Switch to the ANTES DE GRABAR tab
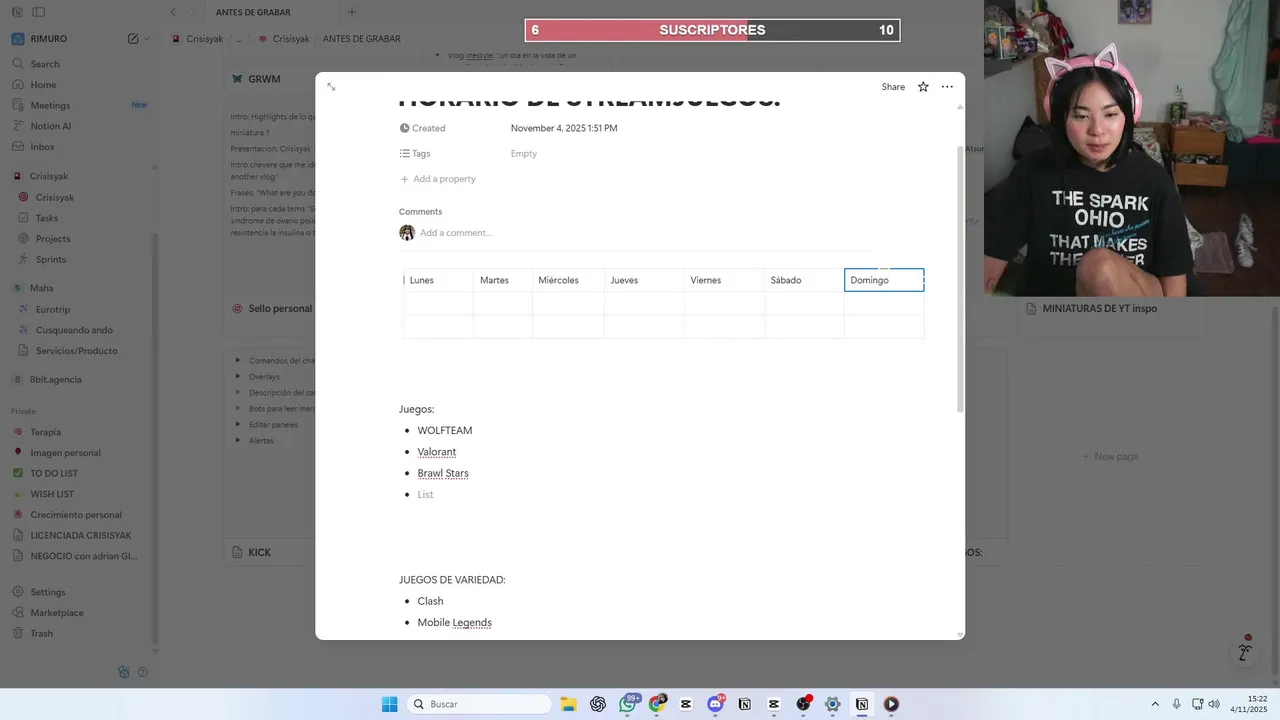 coord(253,12)
